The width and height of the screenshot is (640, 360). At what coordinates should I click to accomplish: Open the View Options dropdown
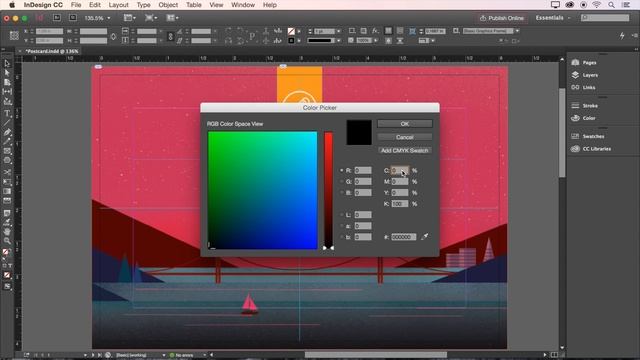[130, 18]
